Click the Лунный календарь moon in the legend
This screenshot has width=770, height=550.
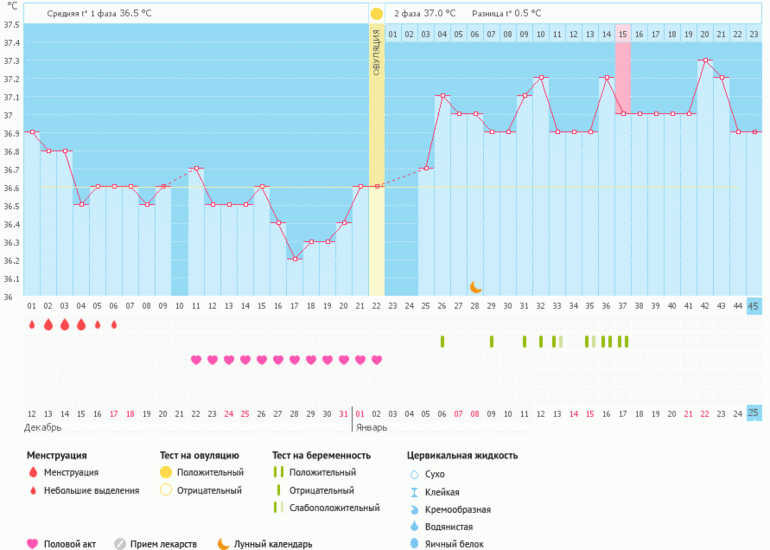pos(223,543)
